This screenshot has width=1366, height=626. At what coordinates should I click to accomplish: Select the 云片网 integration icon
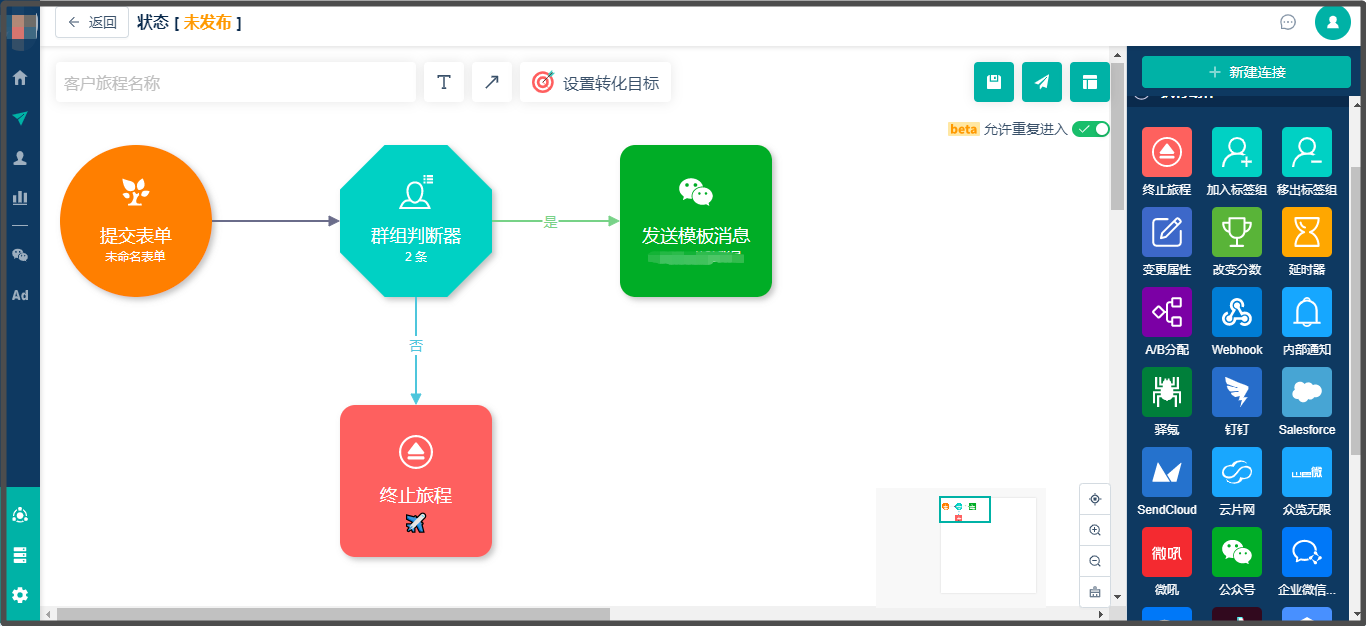(x=1237, y=472)
